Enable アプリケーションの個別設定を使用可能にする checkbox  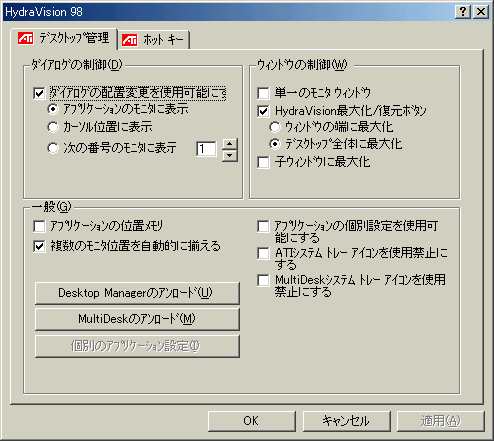coord(263,226)
